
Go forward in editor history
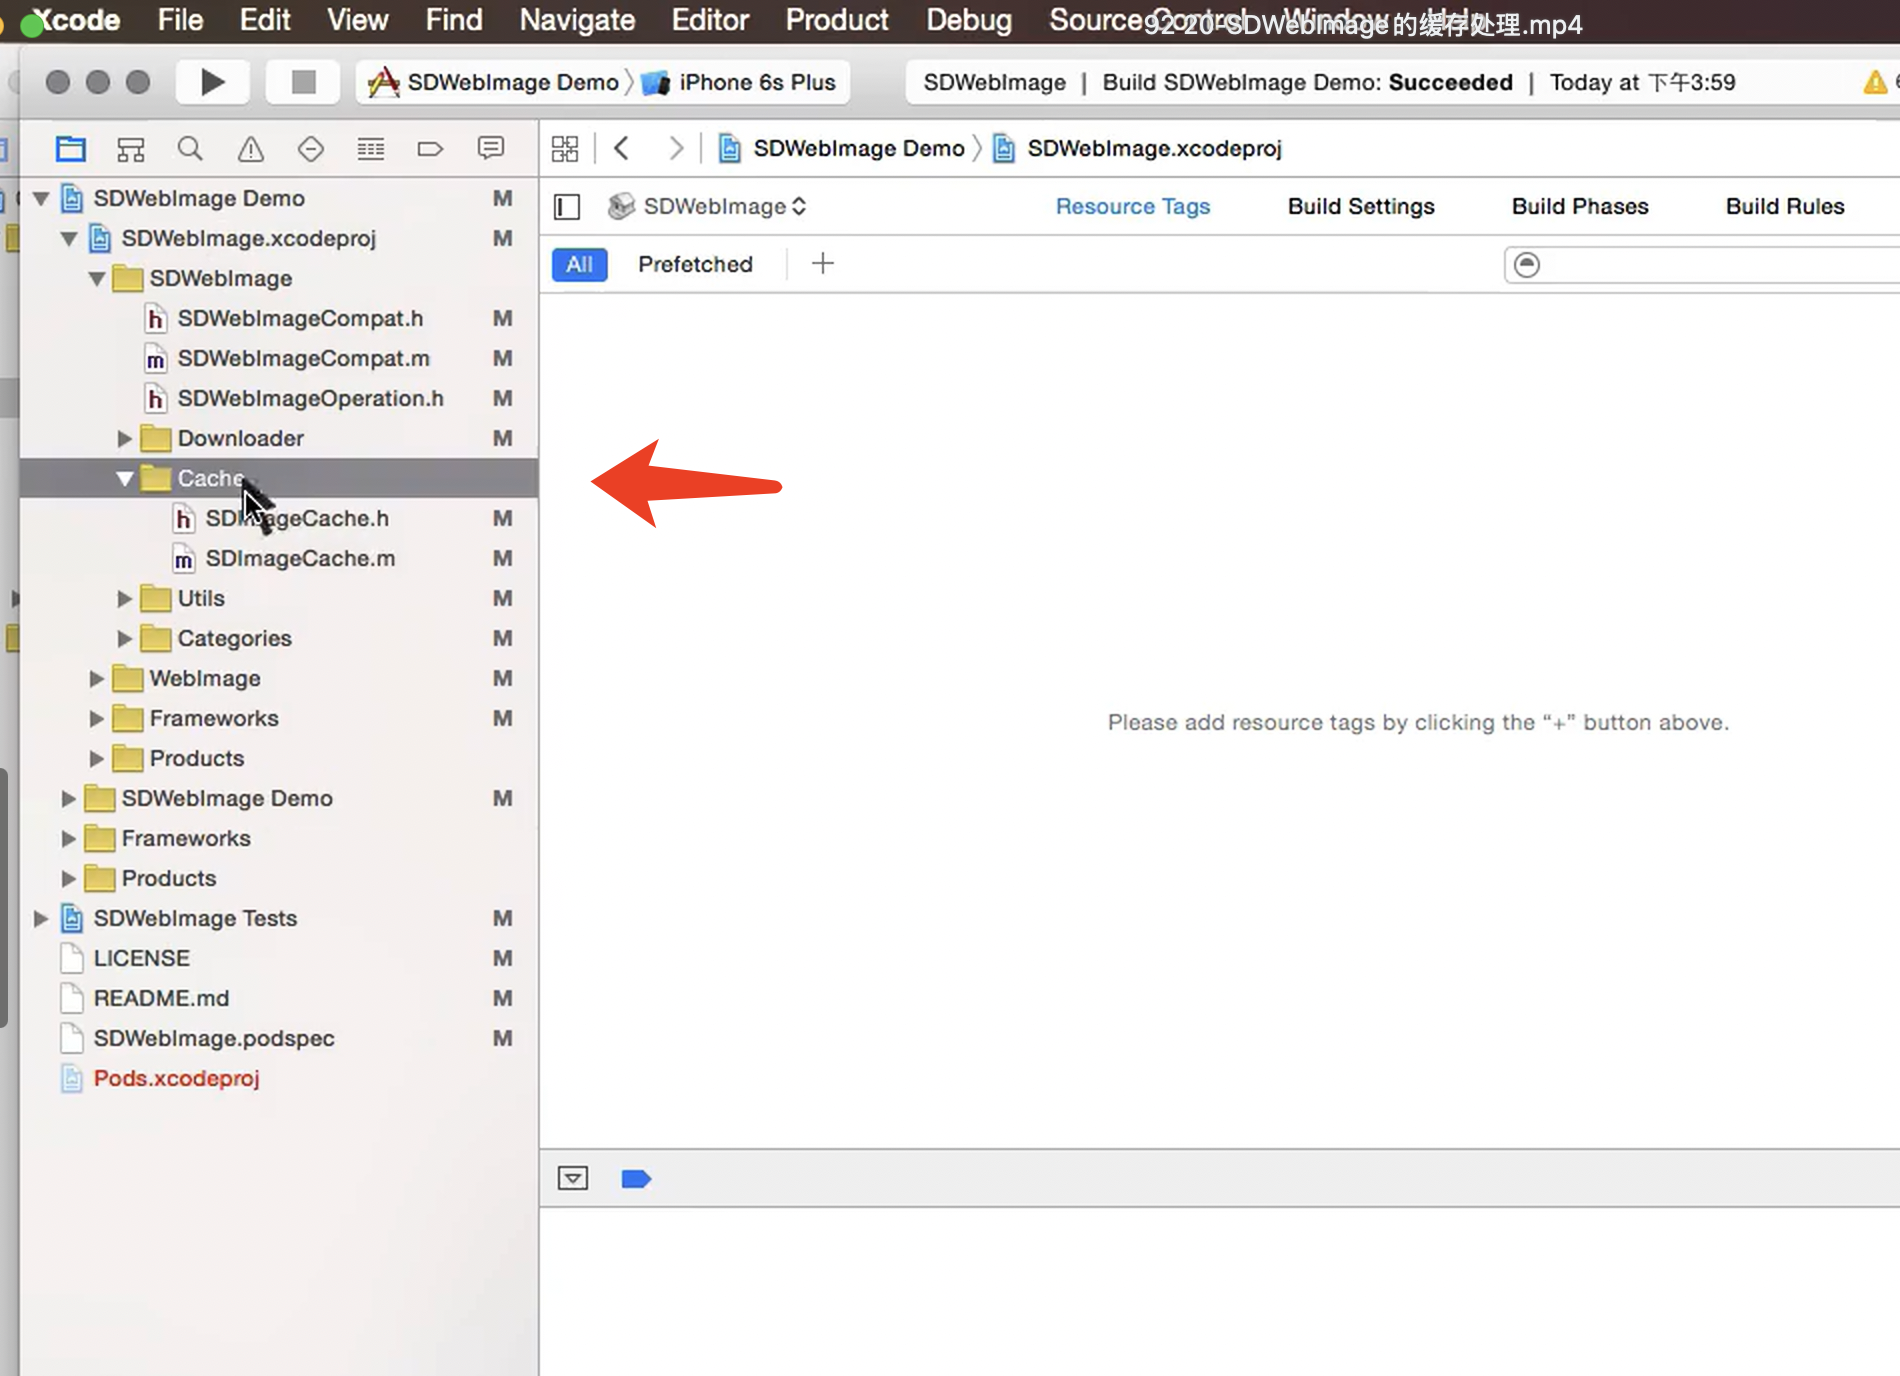[x=676, y=149]
